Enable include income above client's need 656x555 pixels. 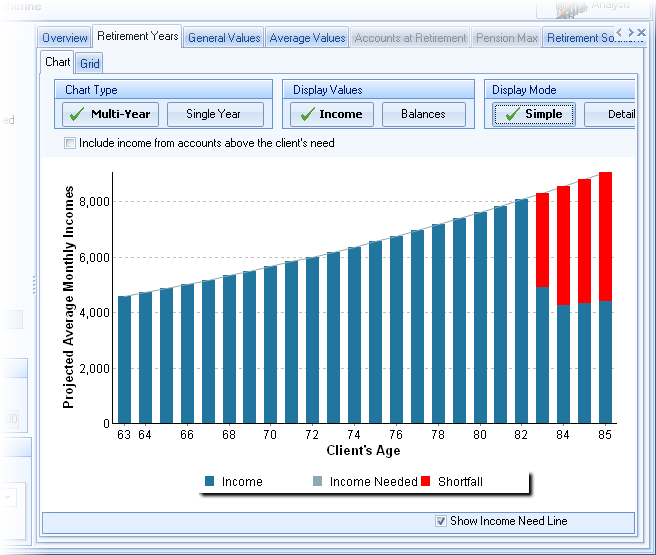tap(70, 143)
